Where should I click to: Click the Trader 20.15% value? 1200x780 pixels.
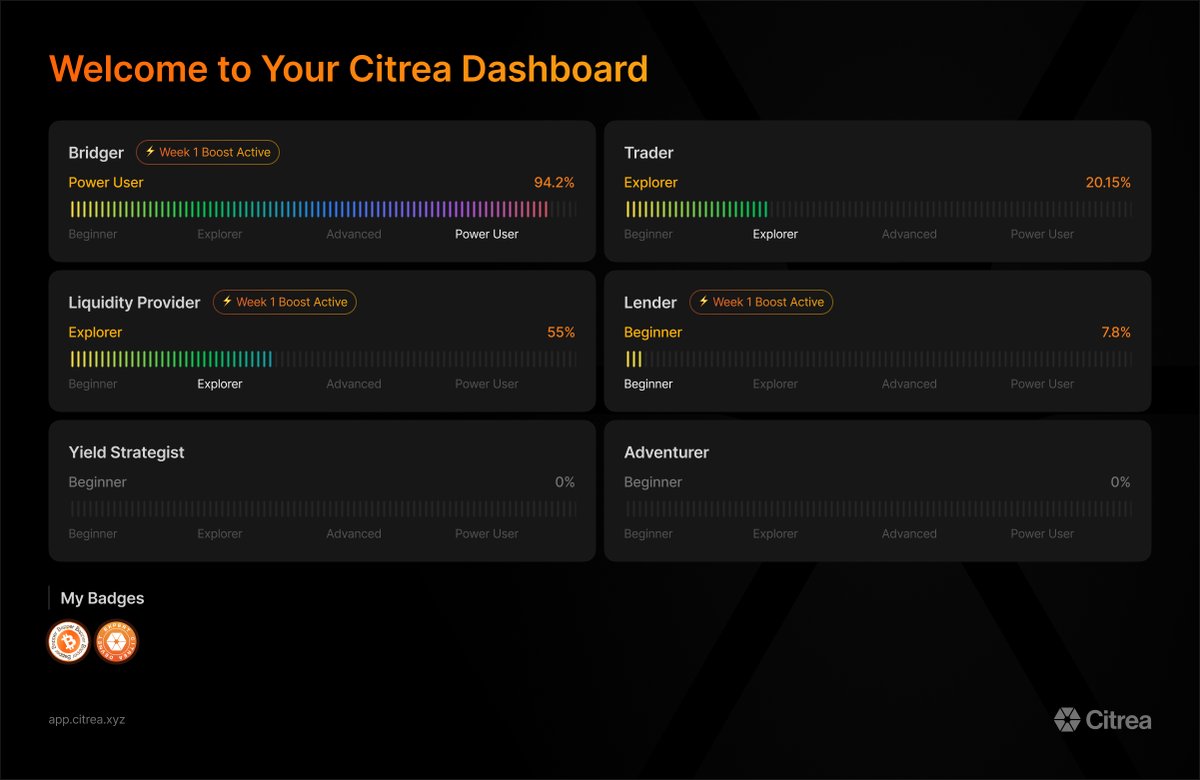pos(1108,182)
